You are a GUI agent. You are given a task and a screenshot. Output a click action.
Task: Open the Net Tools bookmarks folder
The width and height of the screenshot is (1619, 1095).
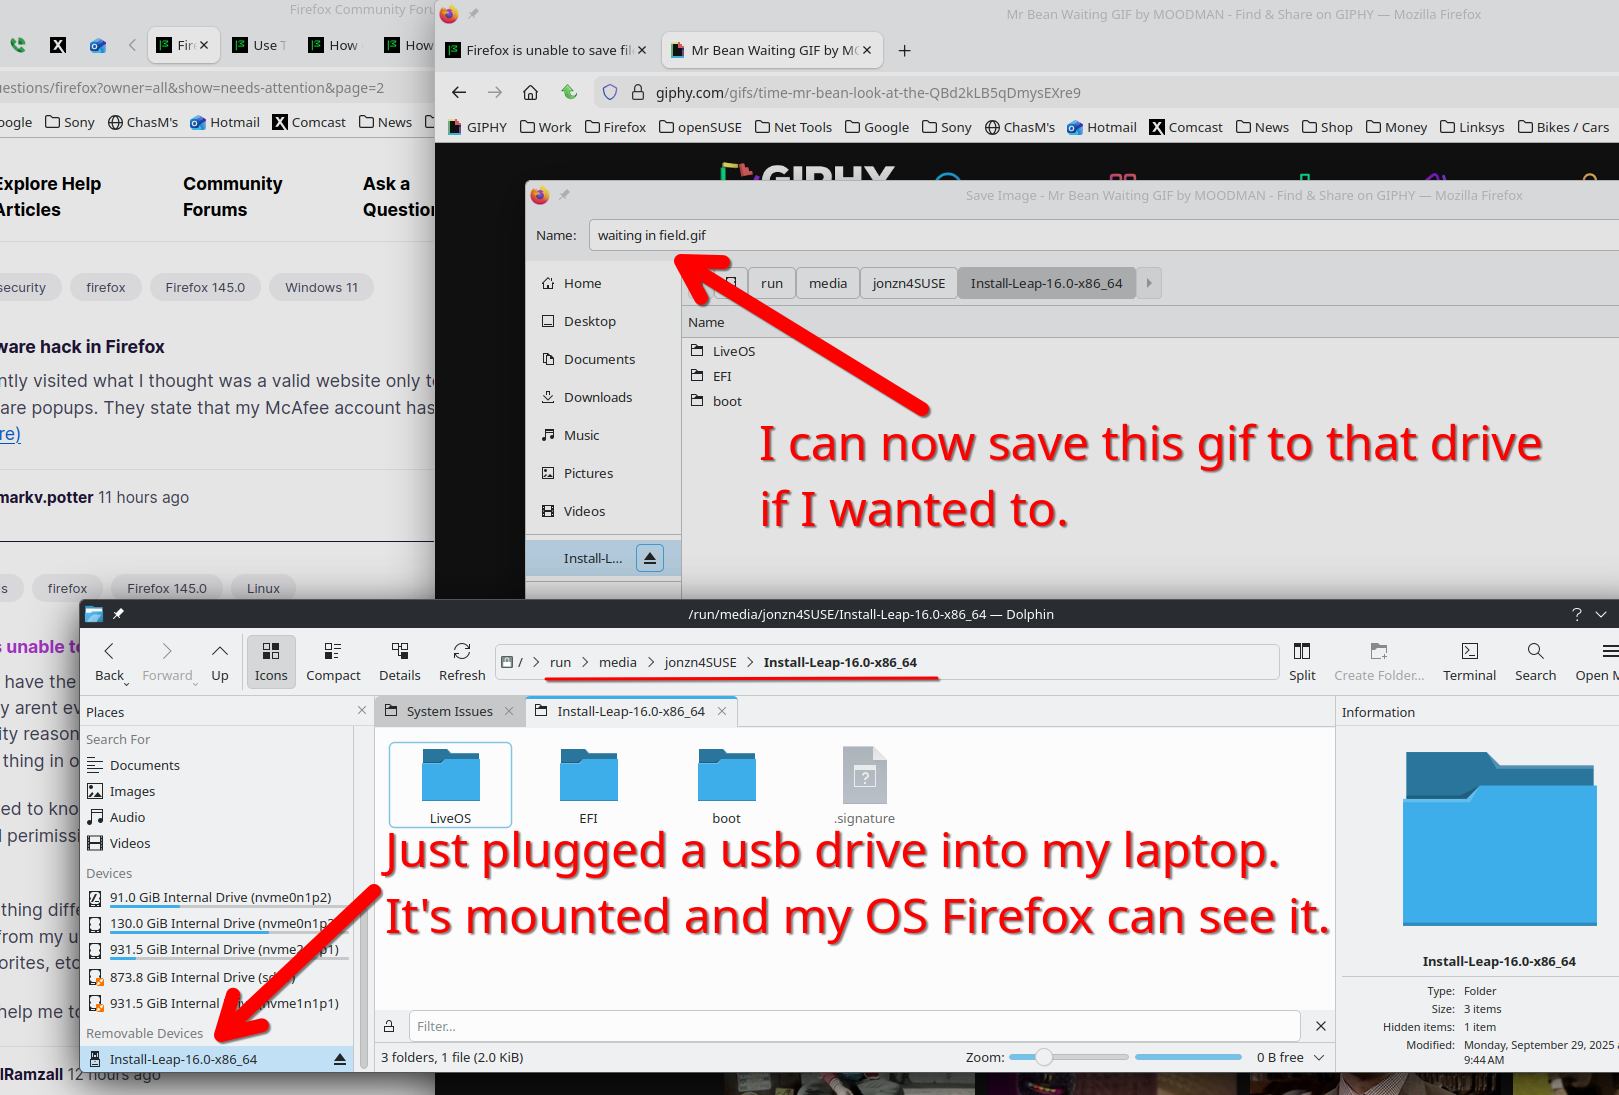point(794,127)
